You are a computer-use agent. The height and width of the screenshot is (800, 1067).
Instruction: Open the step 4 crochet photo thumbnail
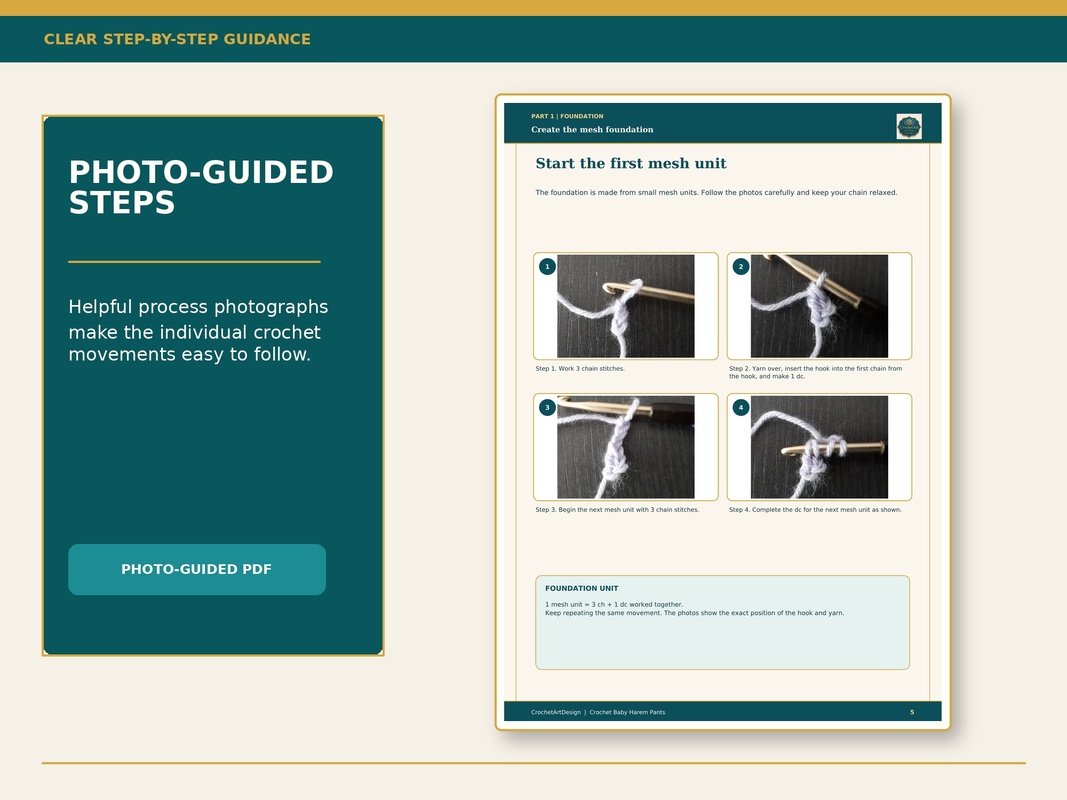[x=819, y=447]
